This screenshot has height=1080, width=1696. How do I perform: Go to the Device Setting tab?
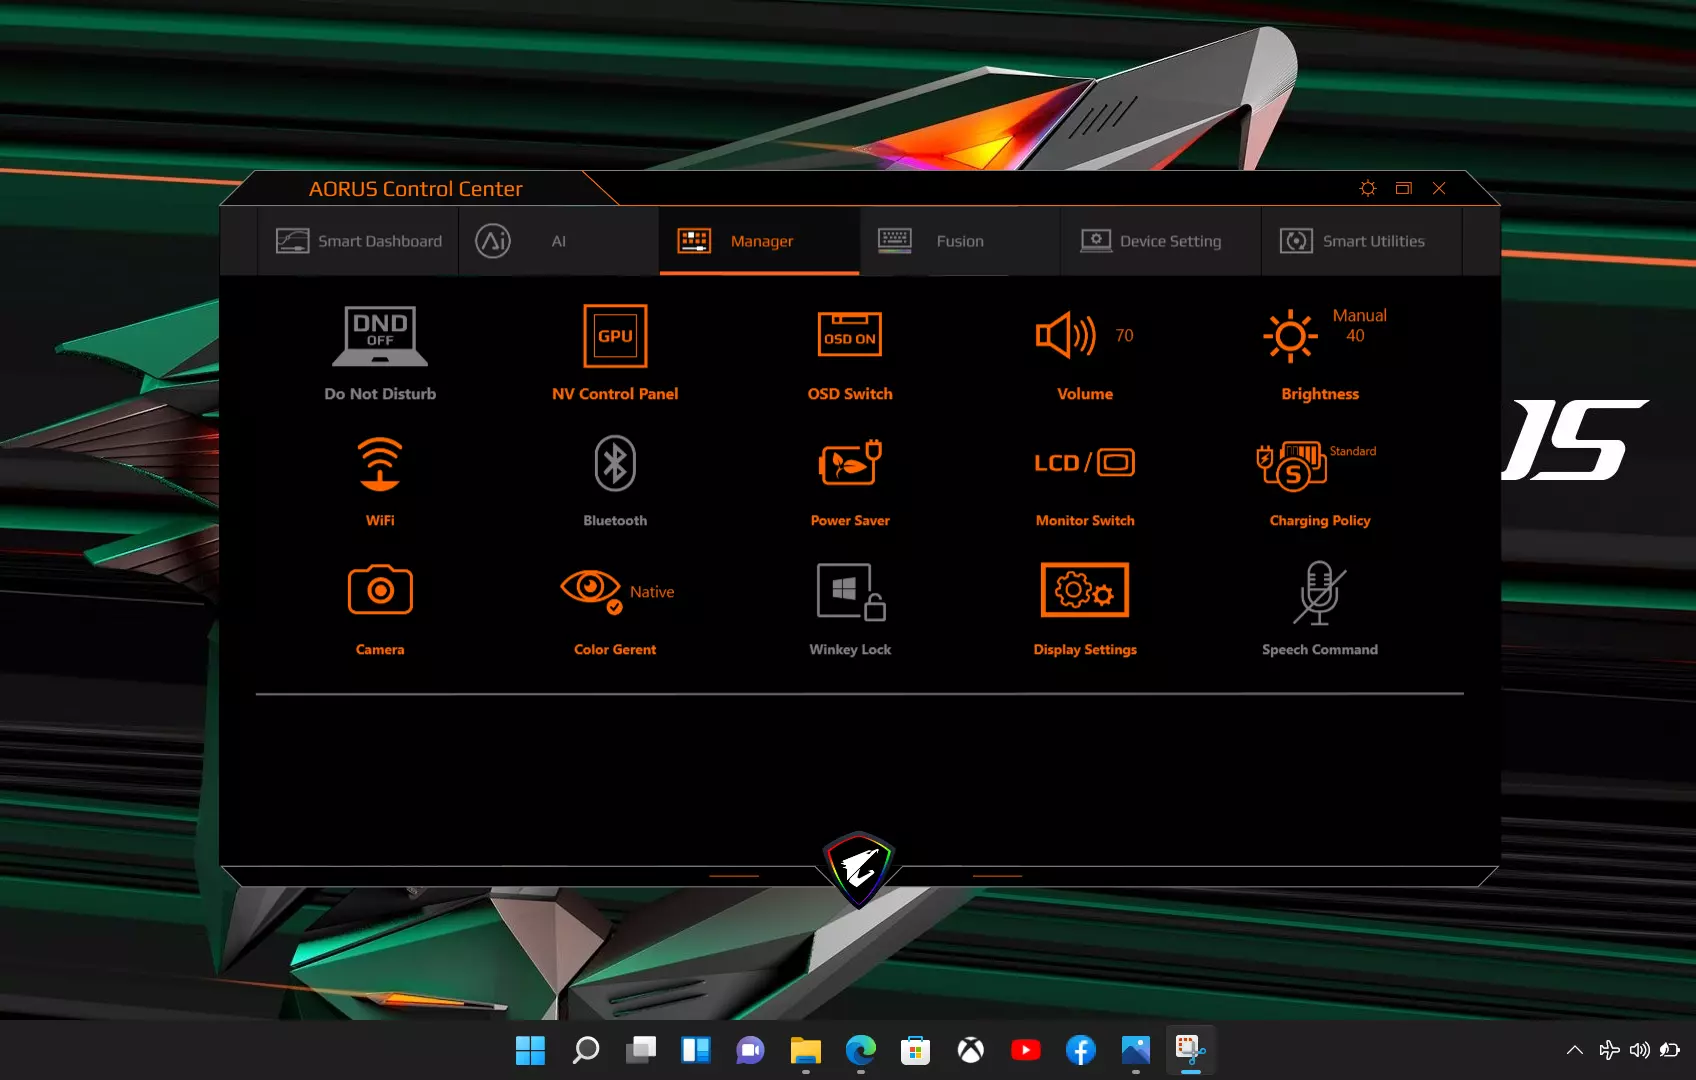[1151, 241]
